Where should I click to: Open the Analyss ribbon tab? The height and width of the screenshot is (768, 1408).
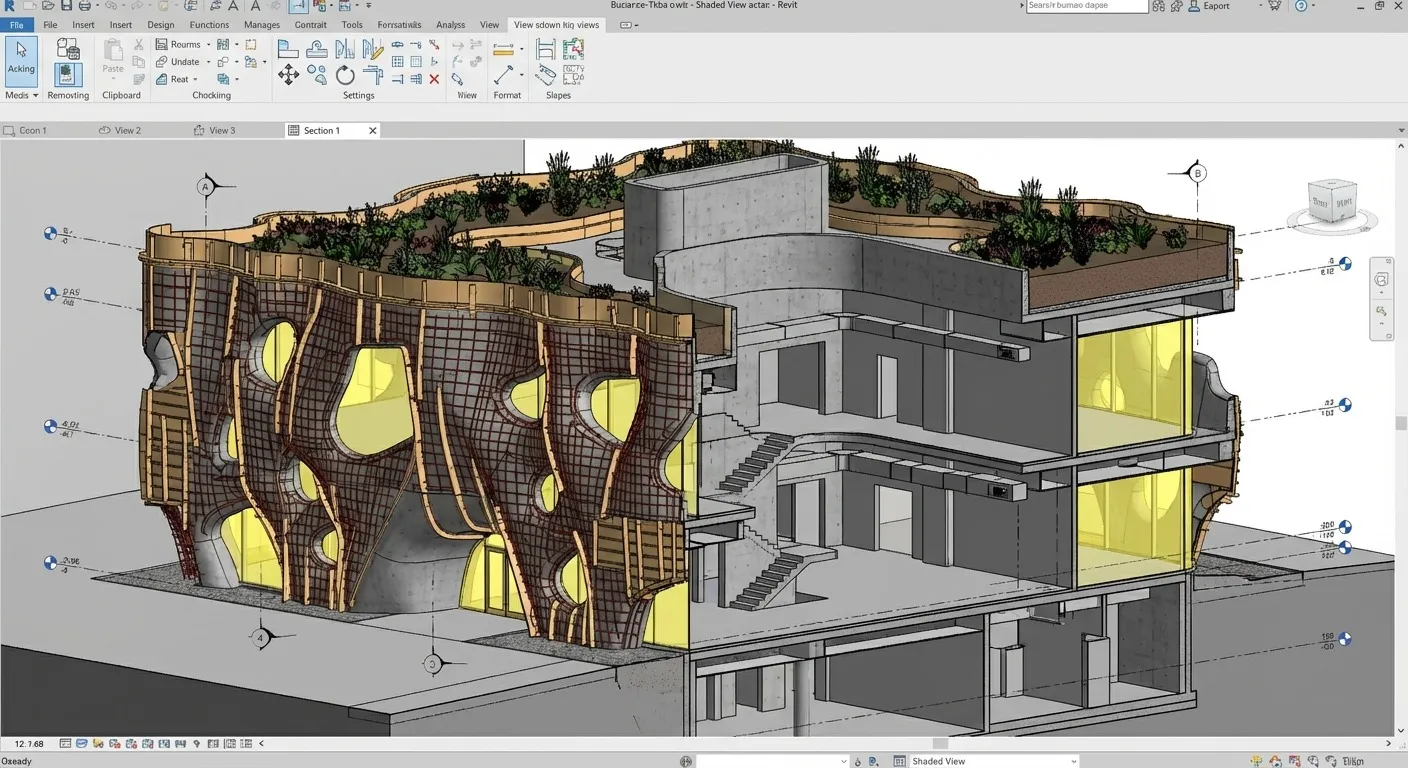pyautogui.click(x=450, y=25)
